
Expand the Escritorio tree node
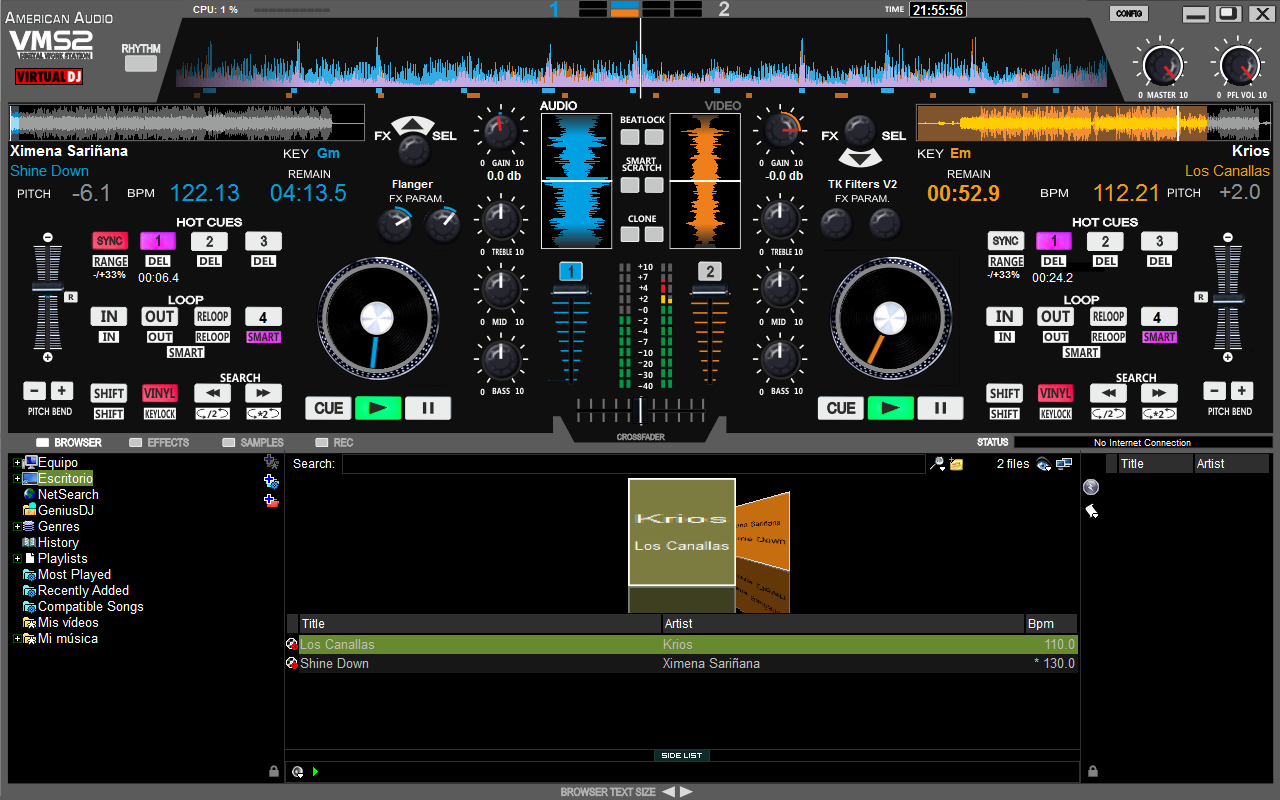point(17,479)
